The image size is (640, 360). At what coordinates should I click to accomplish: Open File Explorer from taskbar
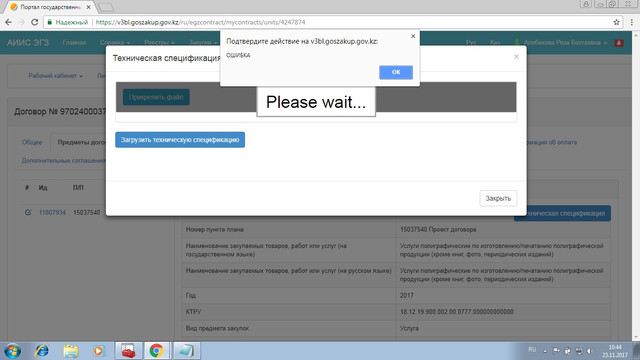(x=71, y=351)
